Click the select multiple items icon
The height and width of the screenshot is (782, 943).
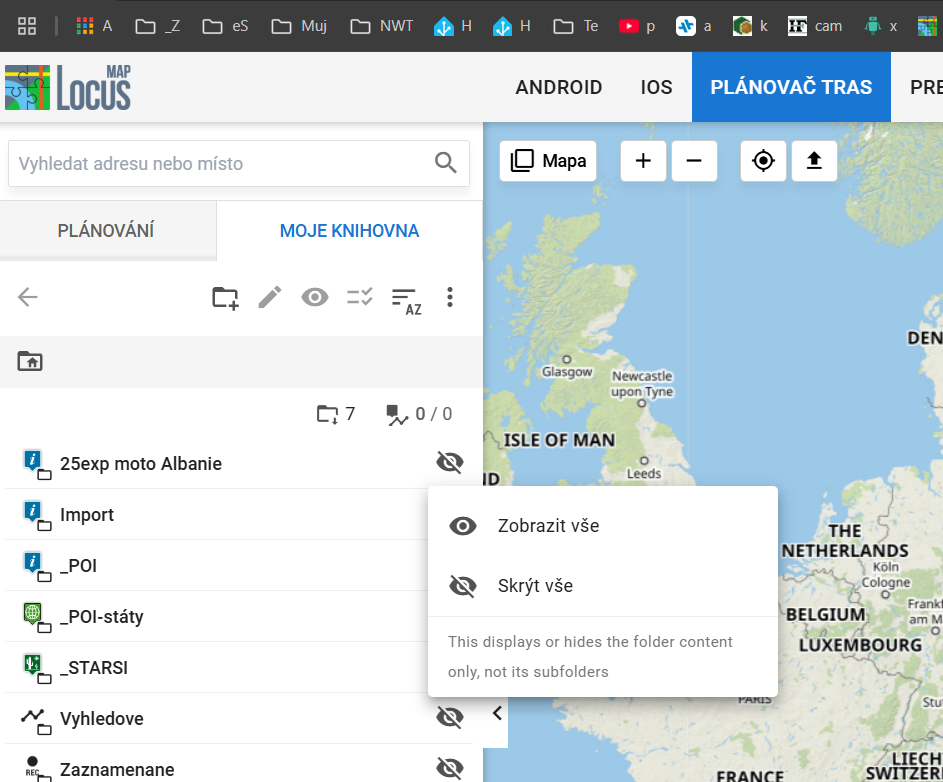point(360,297)
